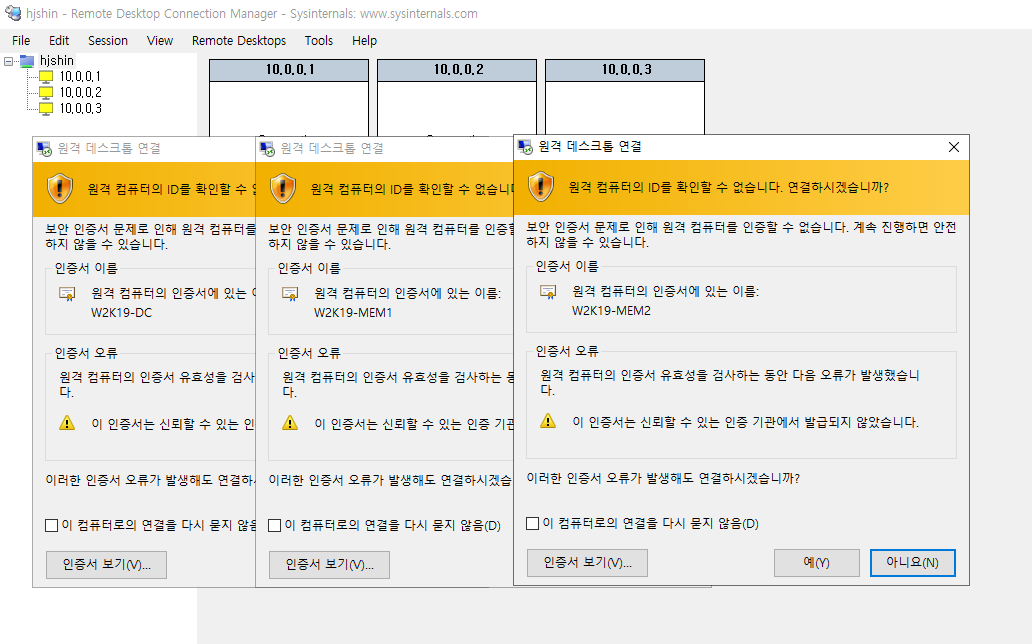Click 예(Y) in the W2K19-MEM2 dialog

click(x=816, y=562)
